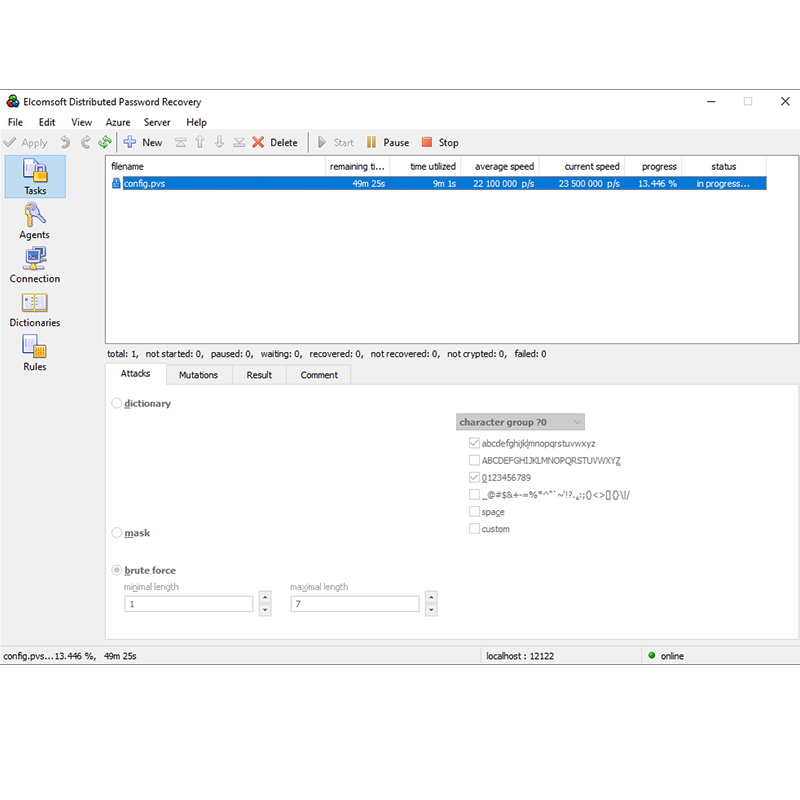Expand the character group ?0 dropdown
800x800 pixels.
[x=520, y=422]
